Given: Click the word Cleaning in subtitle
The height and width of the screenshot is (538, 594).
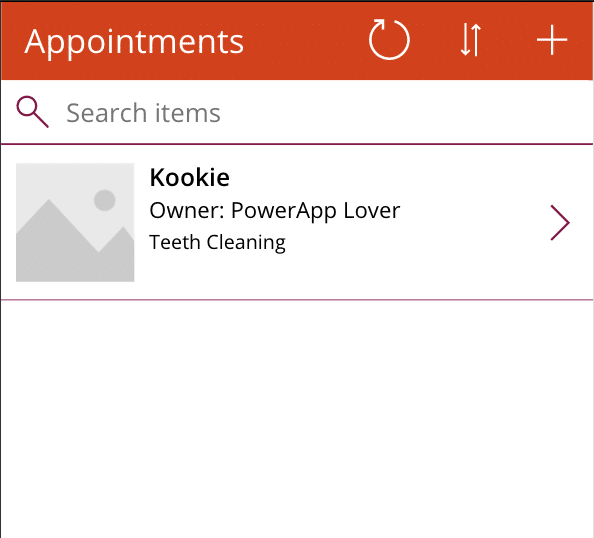Looking at the screenshot, I should coord(246,242).
